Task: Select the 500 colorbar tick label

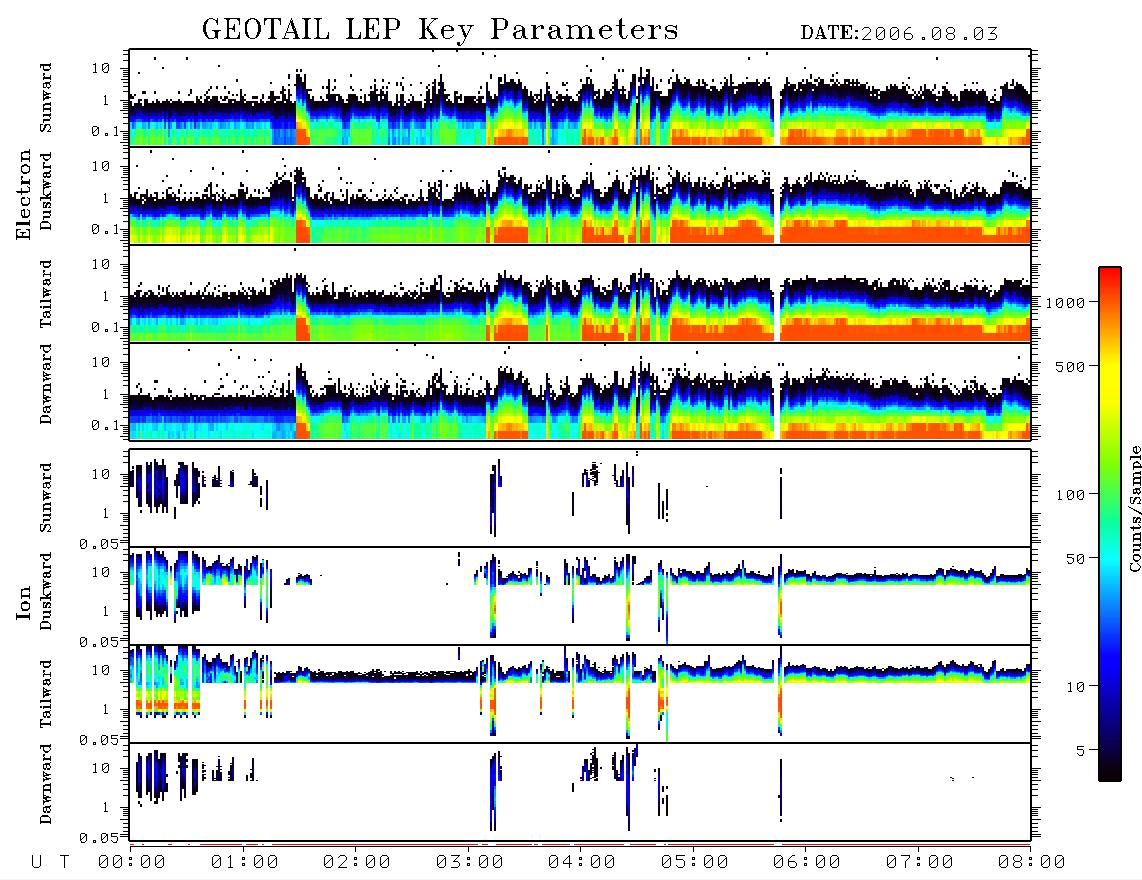Action: click(1070, 366)
